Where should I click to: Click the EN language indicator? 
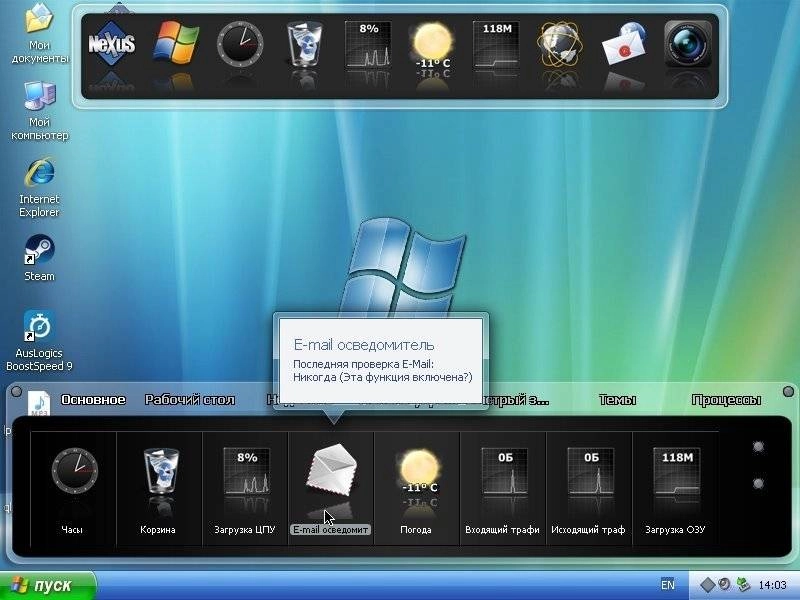click(667, 585)
